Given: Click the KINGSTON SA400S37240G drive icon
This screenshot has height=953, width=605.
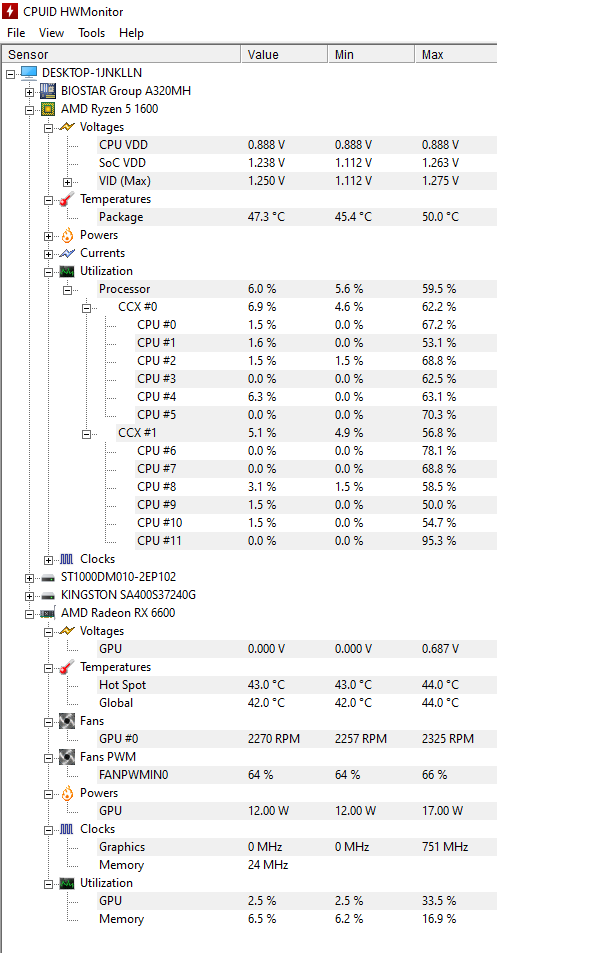Looking at the screenshot, I should tap(47, 596).
